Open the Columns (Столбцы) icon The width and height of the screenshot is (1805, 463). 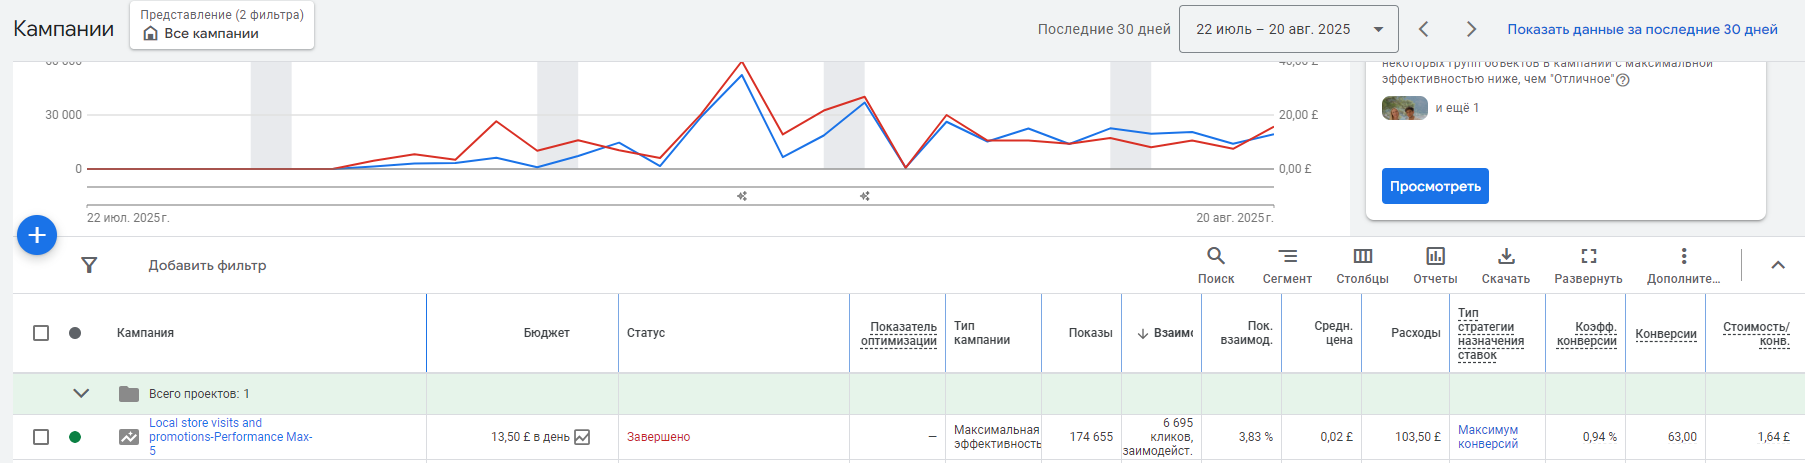tap(1362, 257)
